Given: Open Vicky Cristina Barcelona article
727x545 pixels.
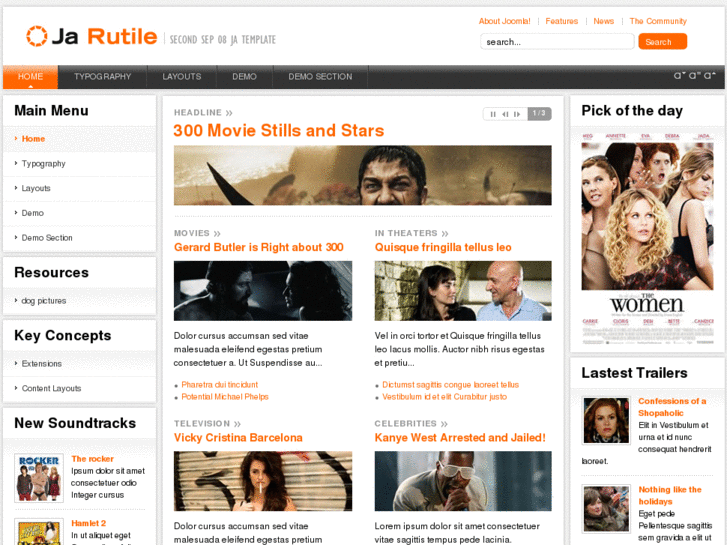Looking at the screenshot, I should [238, 438].
